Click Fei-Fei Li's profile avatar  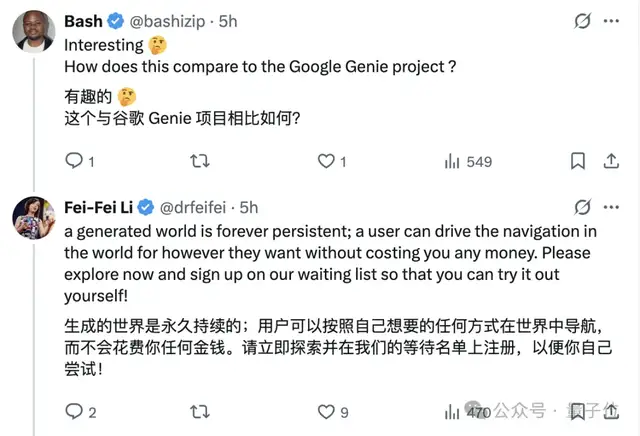tap(33, 217)
